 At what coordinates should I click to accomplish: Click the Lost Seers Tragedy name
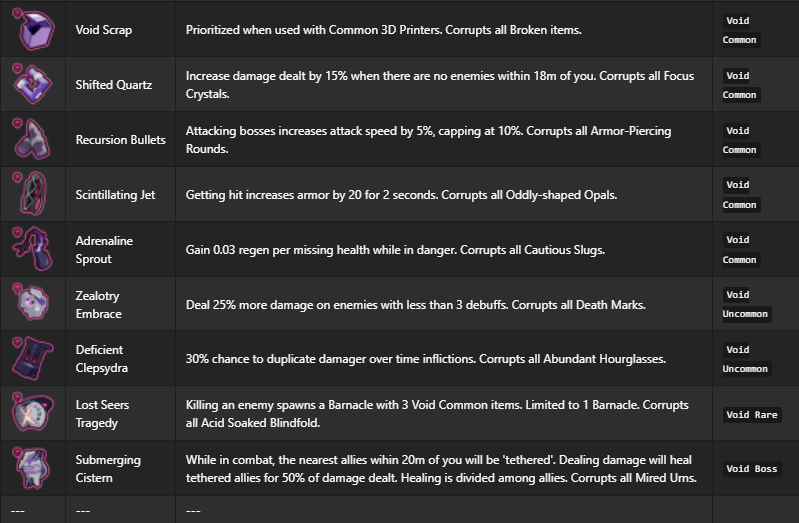102,414
